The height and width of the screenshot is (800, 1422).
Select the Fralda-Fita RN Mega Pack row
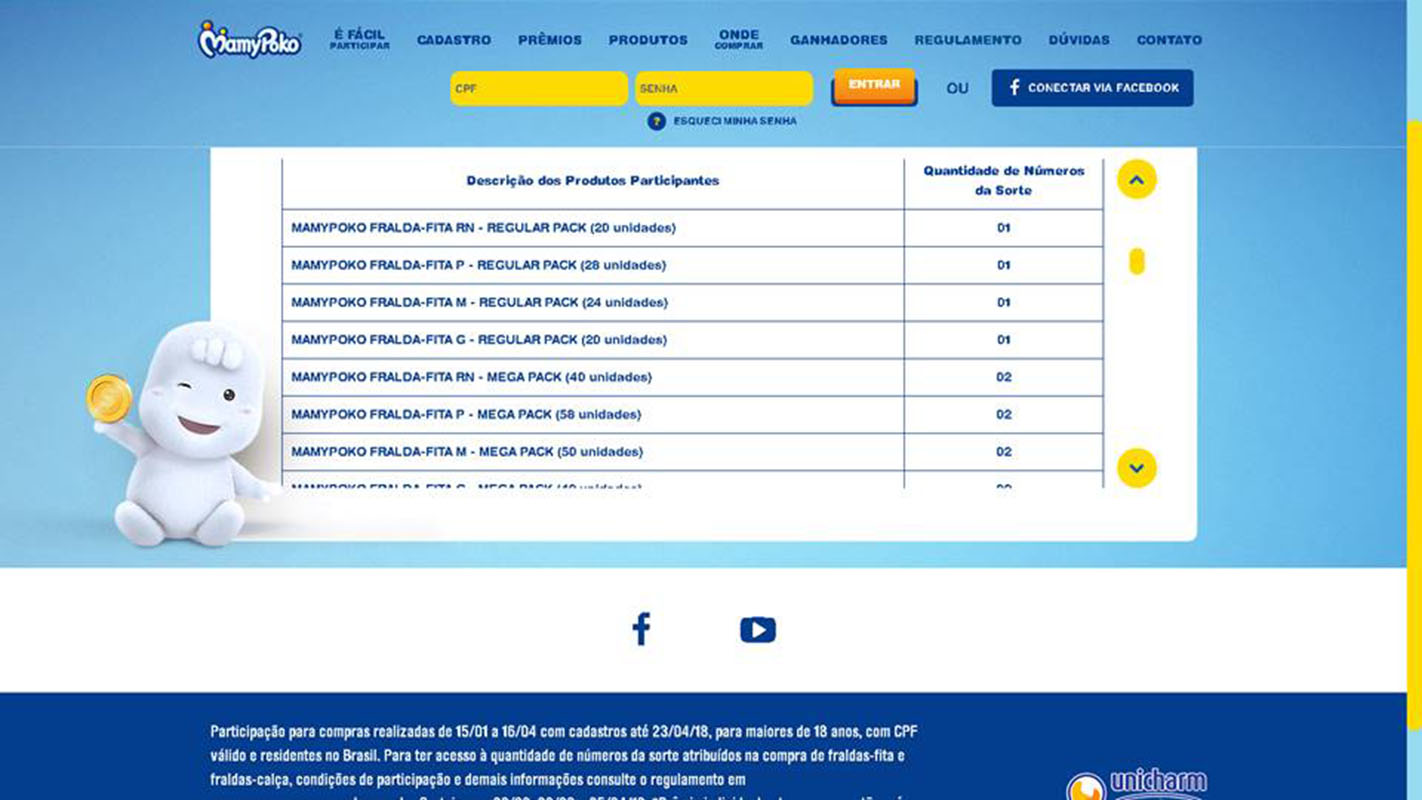[693, 377]
